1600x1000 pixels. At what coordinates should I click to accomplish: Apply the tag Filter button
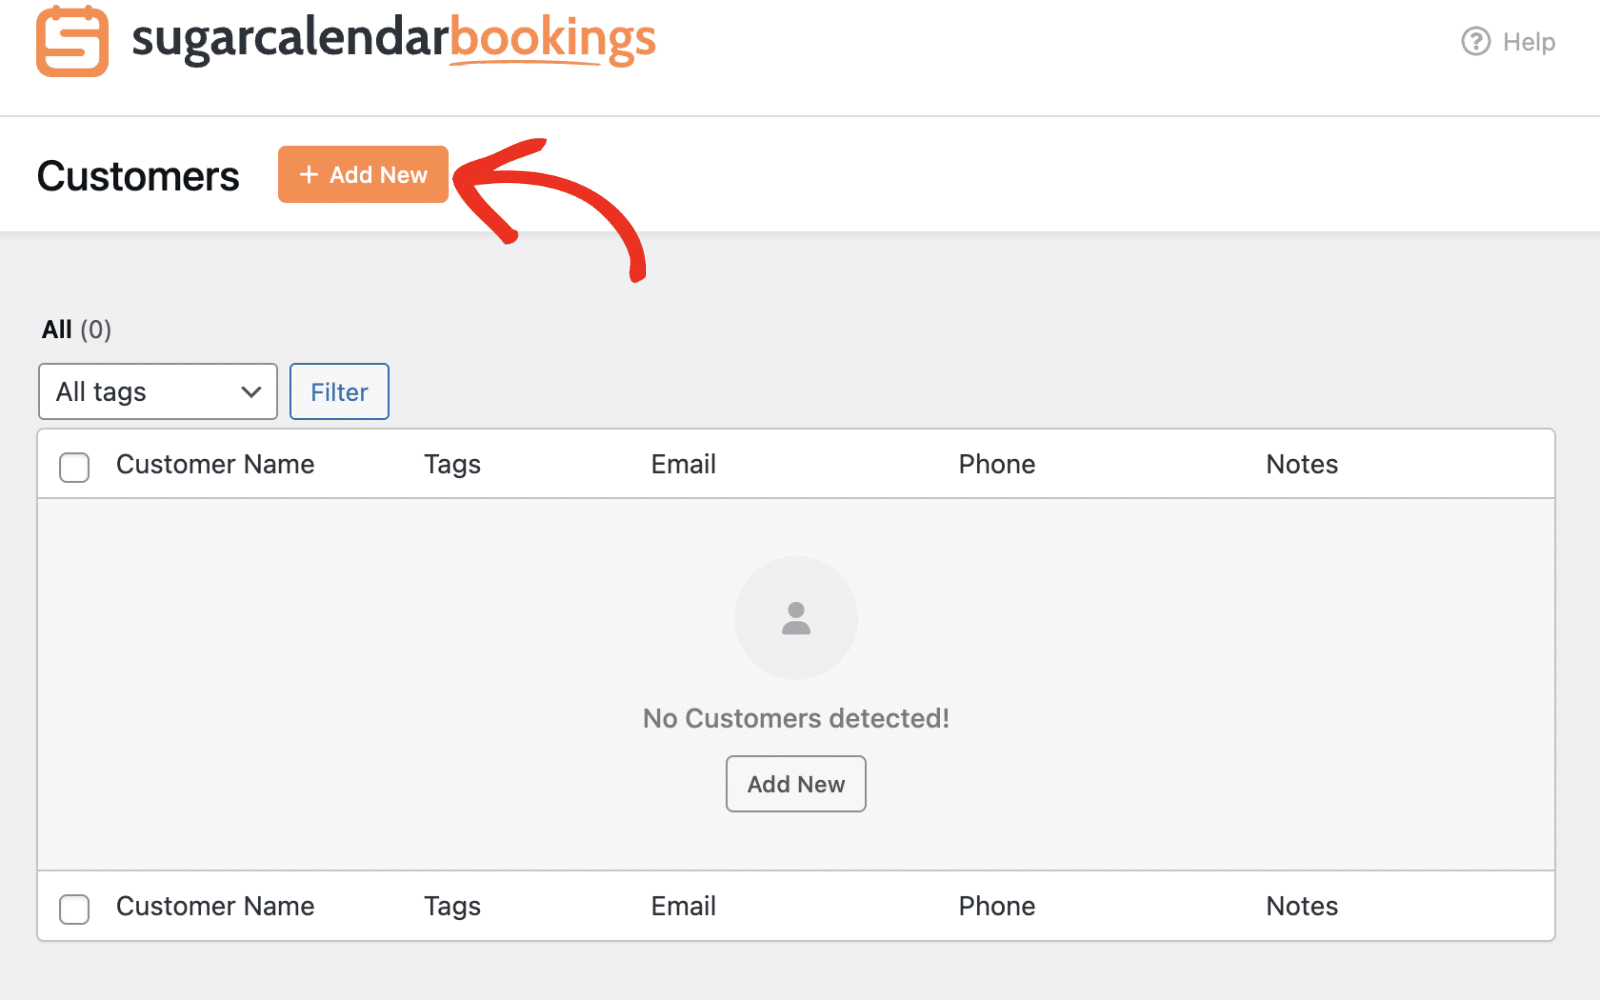pyautogui.click(x=339, y=392)
